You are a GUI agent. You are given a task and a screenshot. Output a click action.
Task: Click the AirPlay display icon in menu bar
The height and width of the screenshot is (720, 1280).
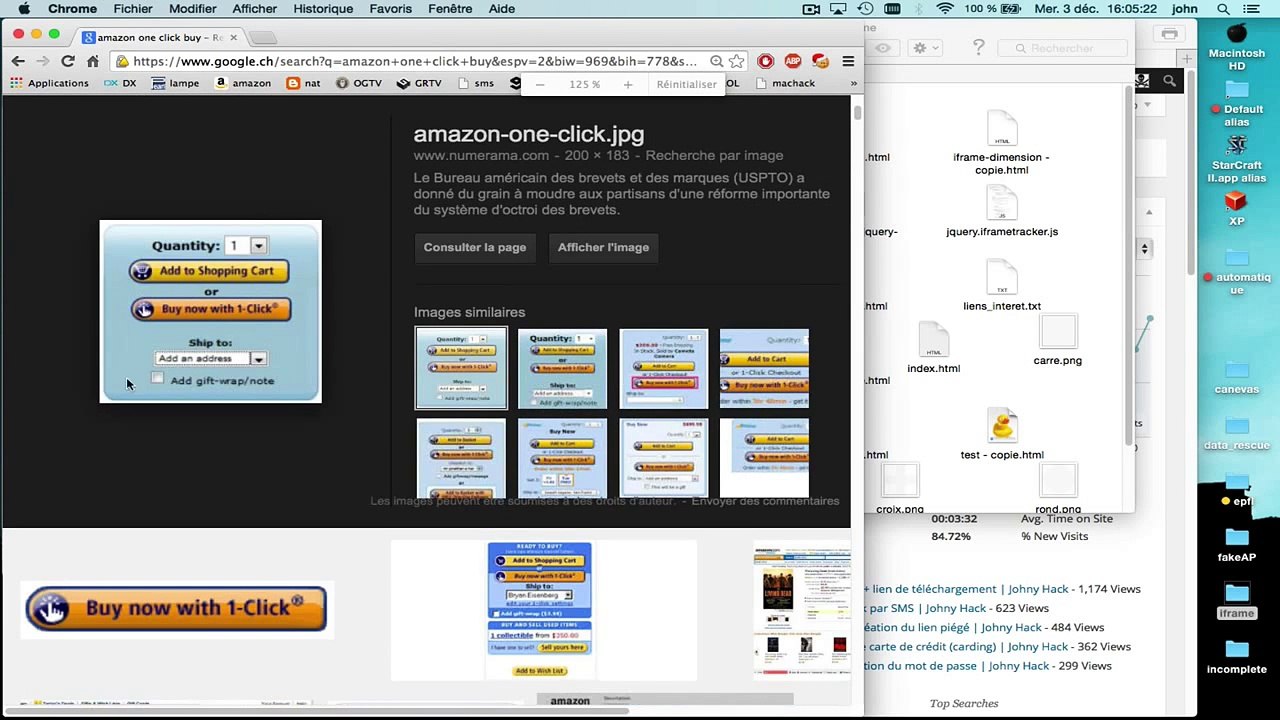pos(839,9)
